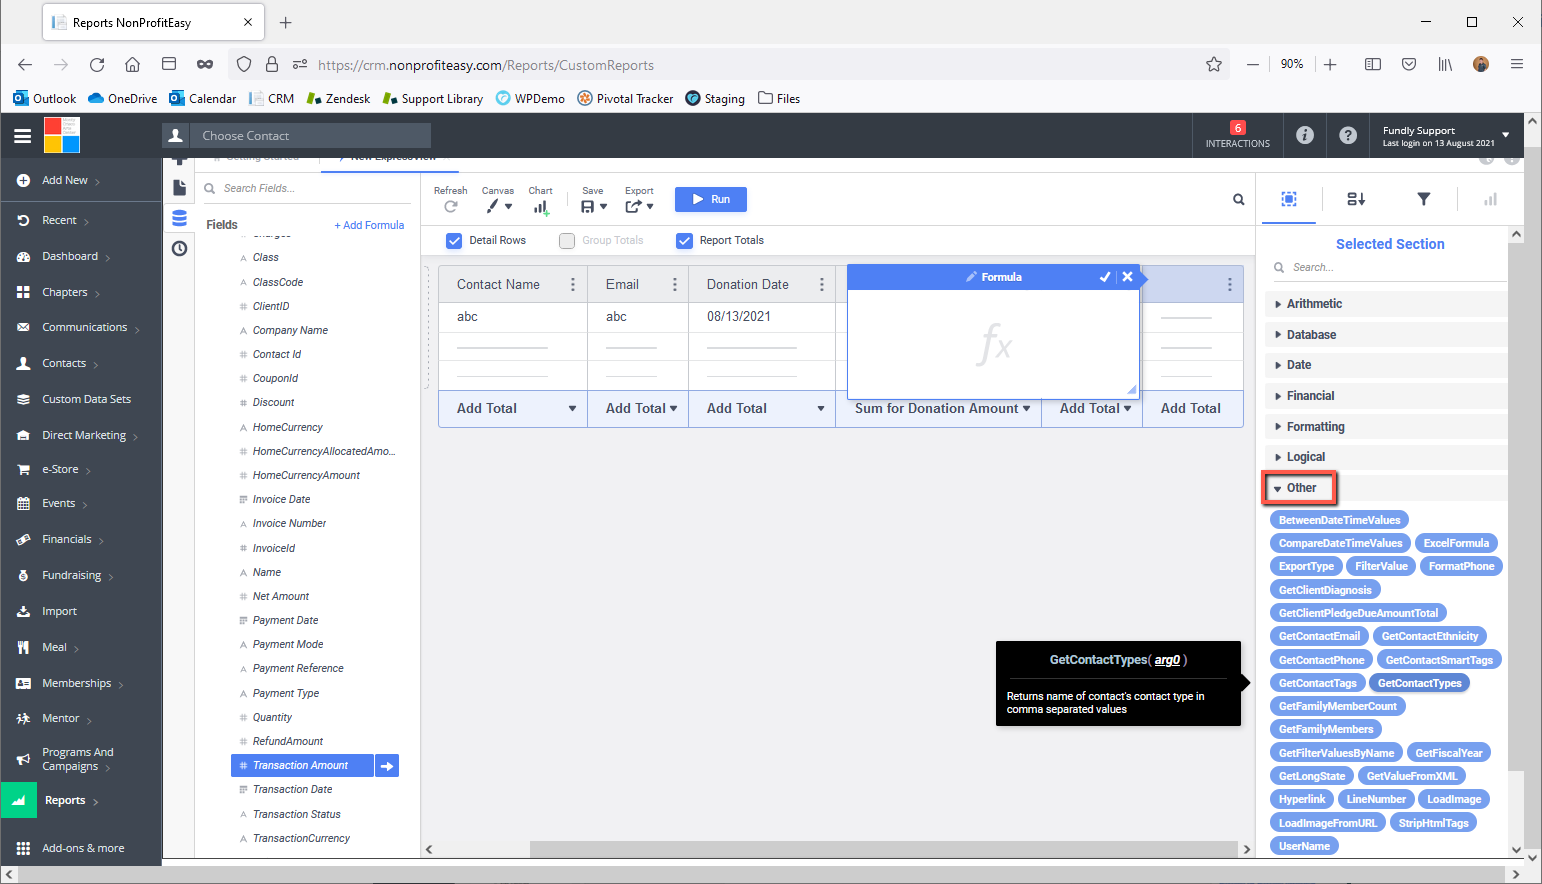
Task: Click the report search magnifier icon
Action: click(x=1238, y=200)
